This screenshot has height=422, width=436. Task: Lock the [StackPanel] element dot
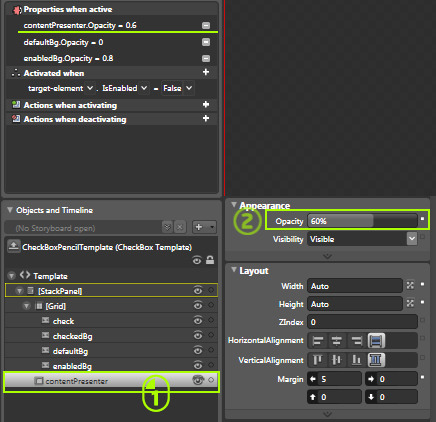[211, 290]
